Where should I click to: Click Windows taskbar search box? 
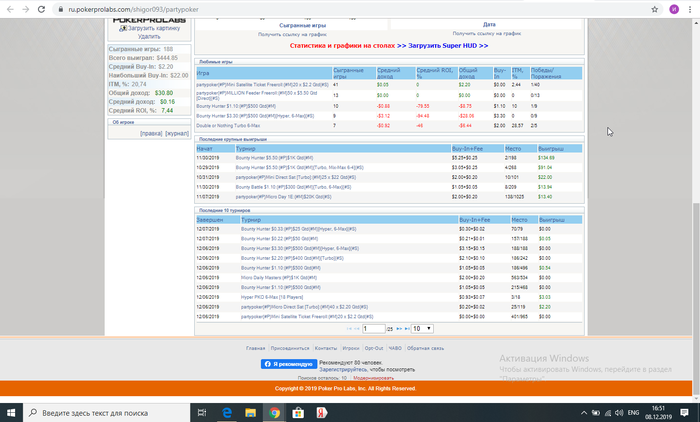coord(106,413)
